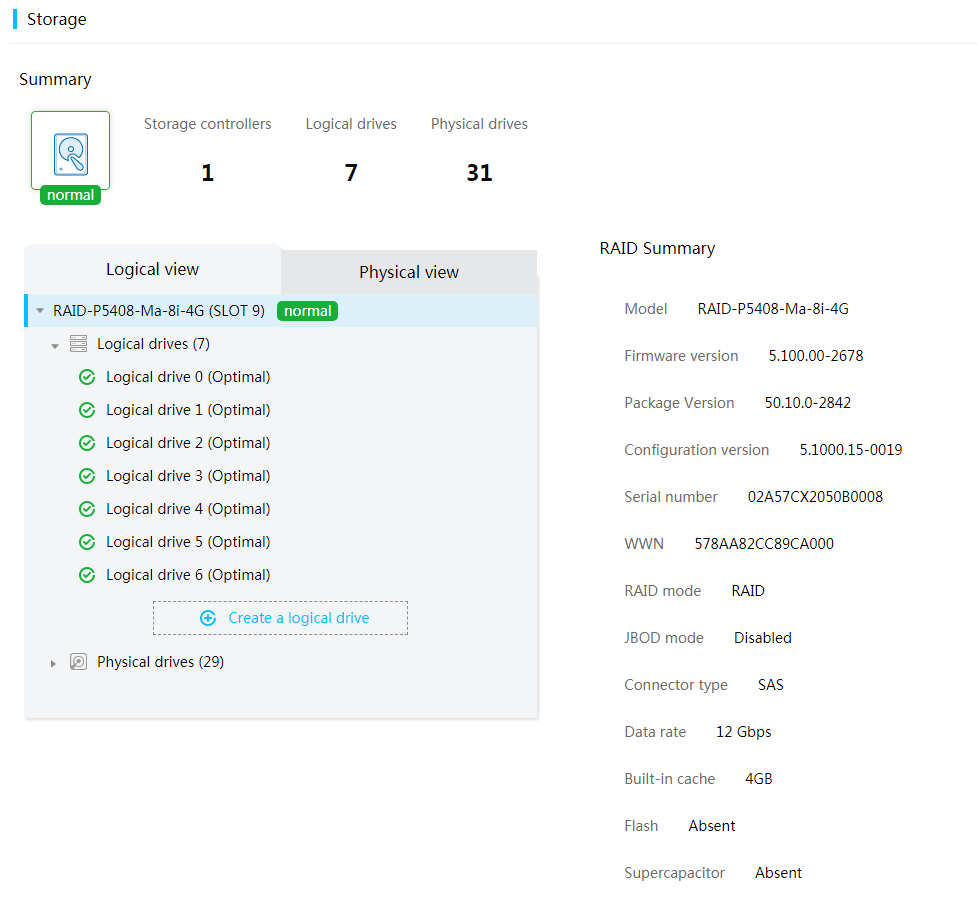Switch to the Physical view tab
977x923 pixels.
(x=409, y=272)
